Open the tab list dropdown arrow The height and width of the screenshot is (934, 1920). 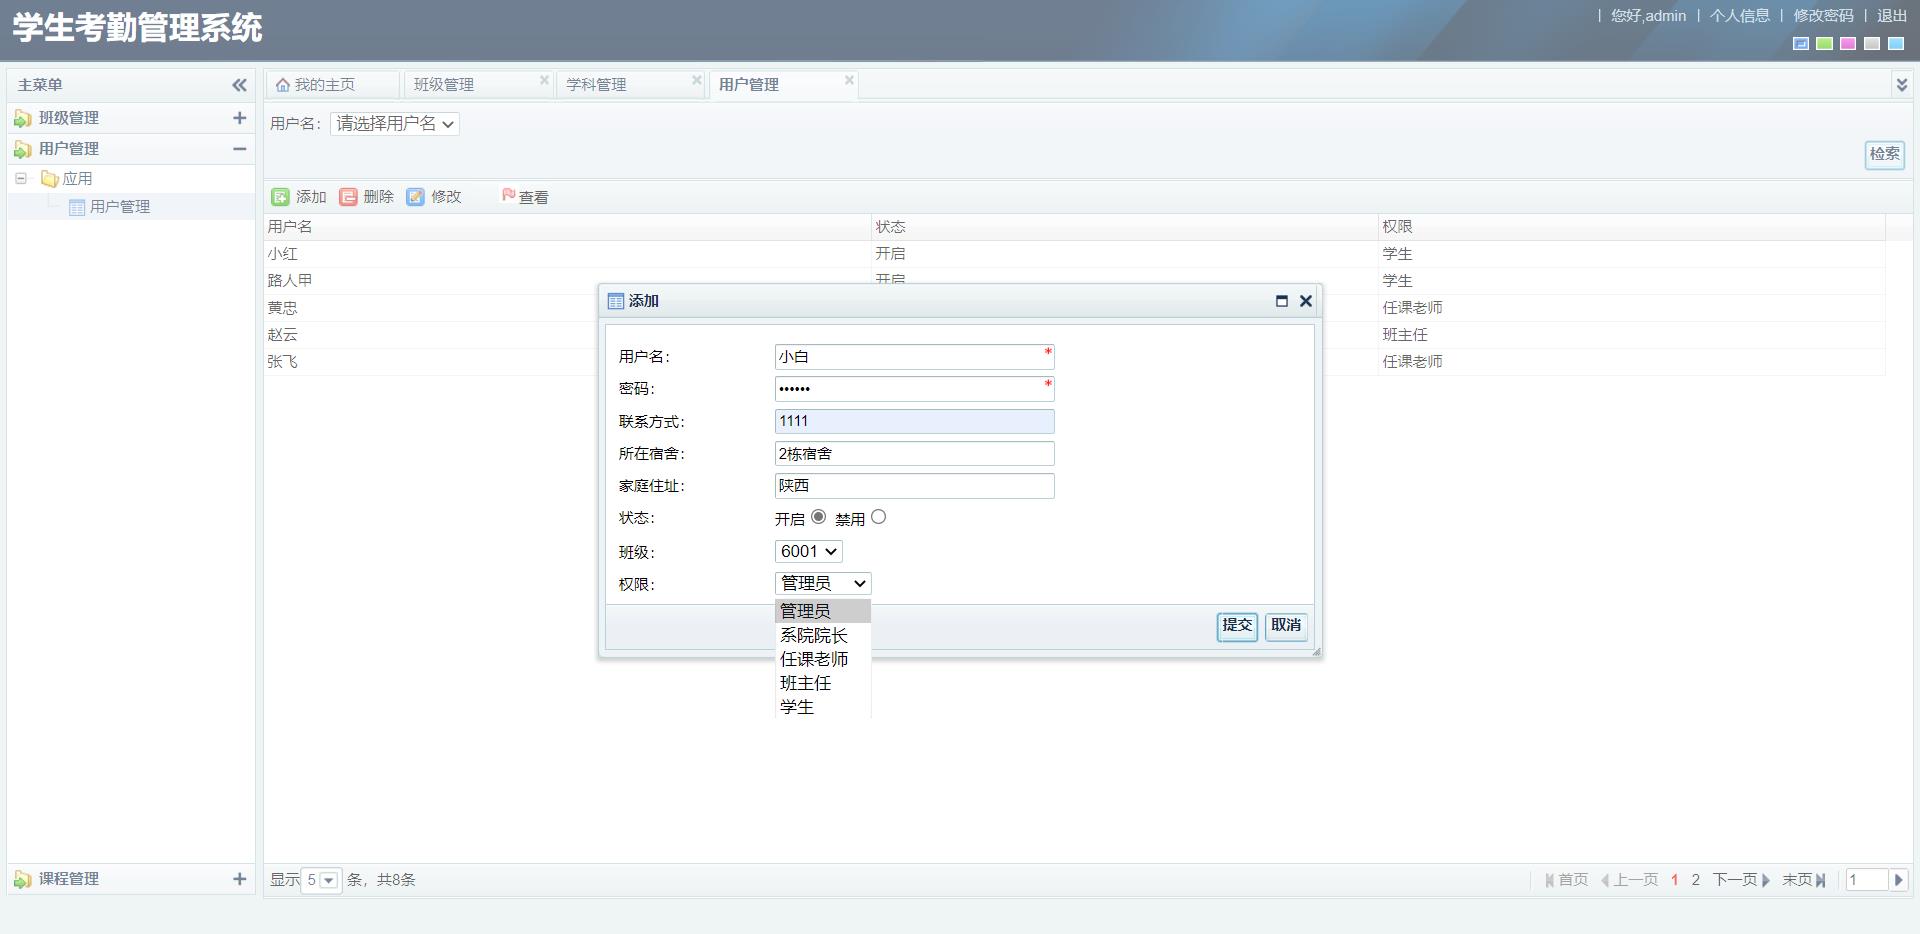point(1901,85)
